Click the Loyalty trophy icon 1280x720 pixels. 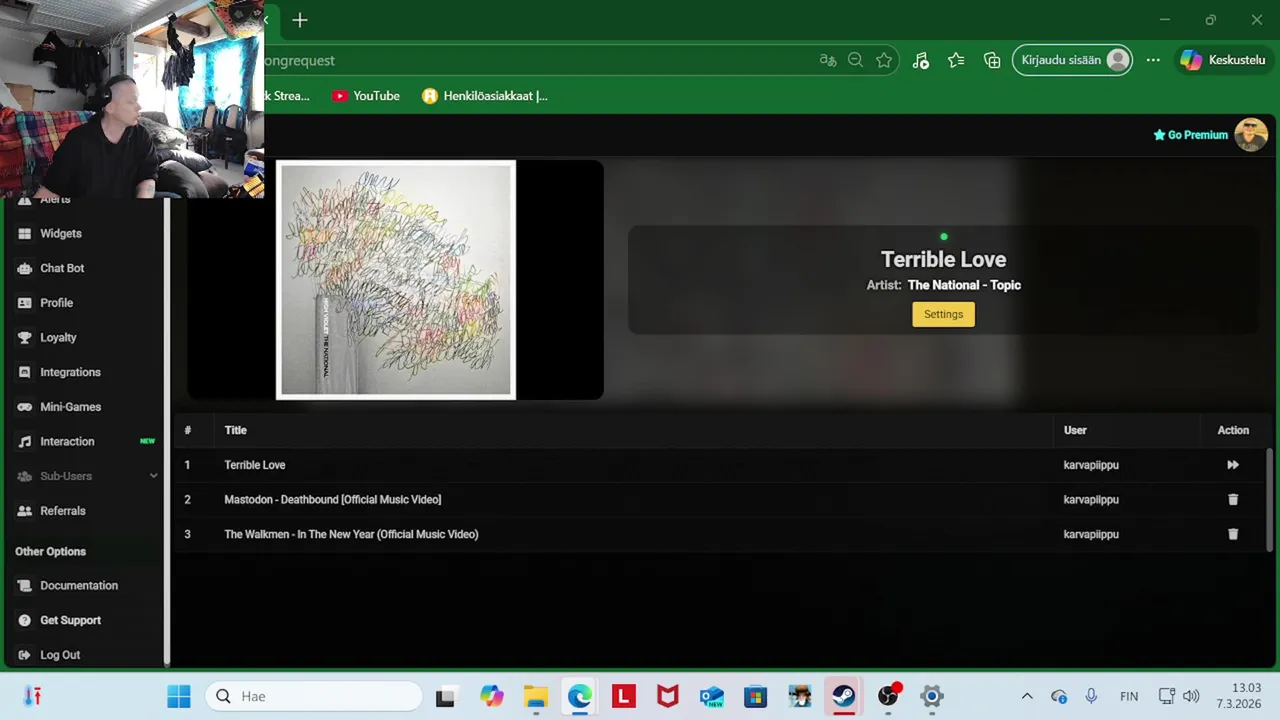tap(25, 338)
